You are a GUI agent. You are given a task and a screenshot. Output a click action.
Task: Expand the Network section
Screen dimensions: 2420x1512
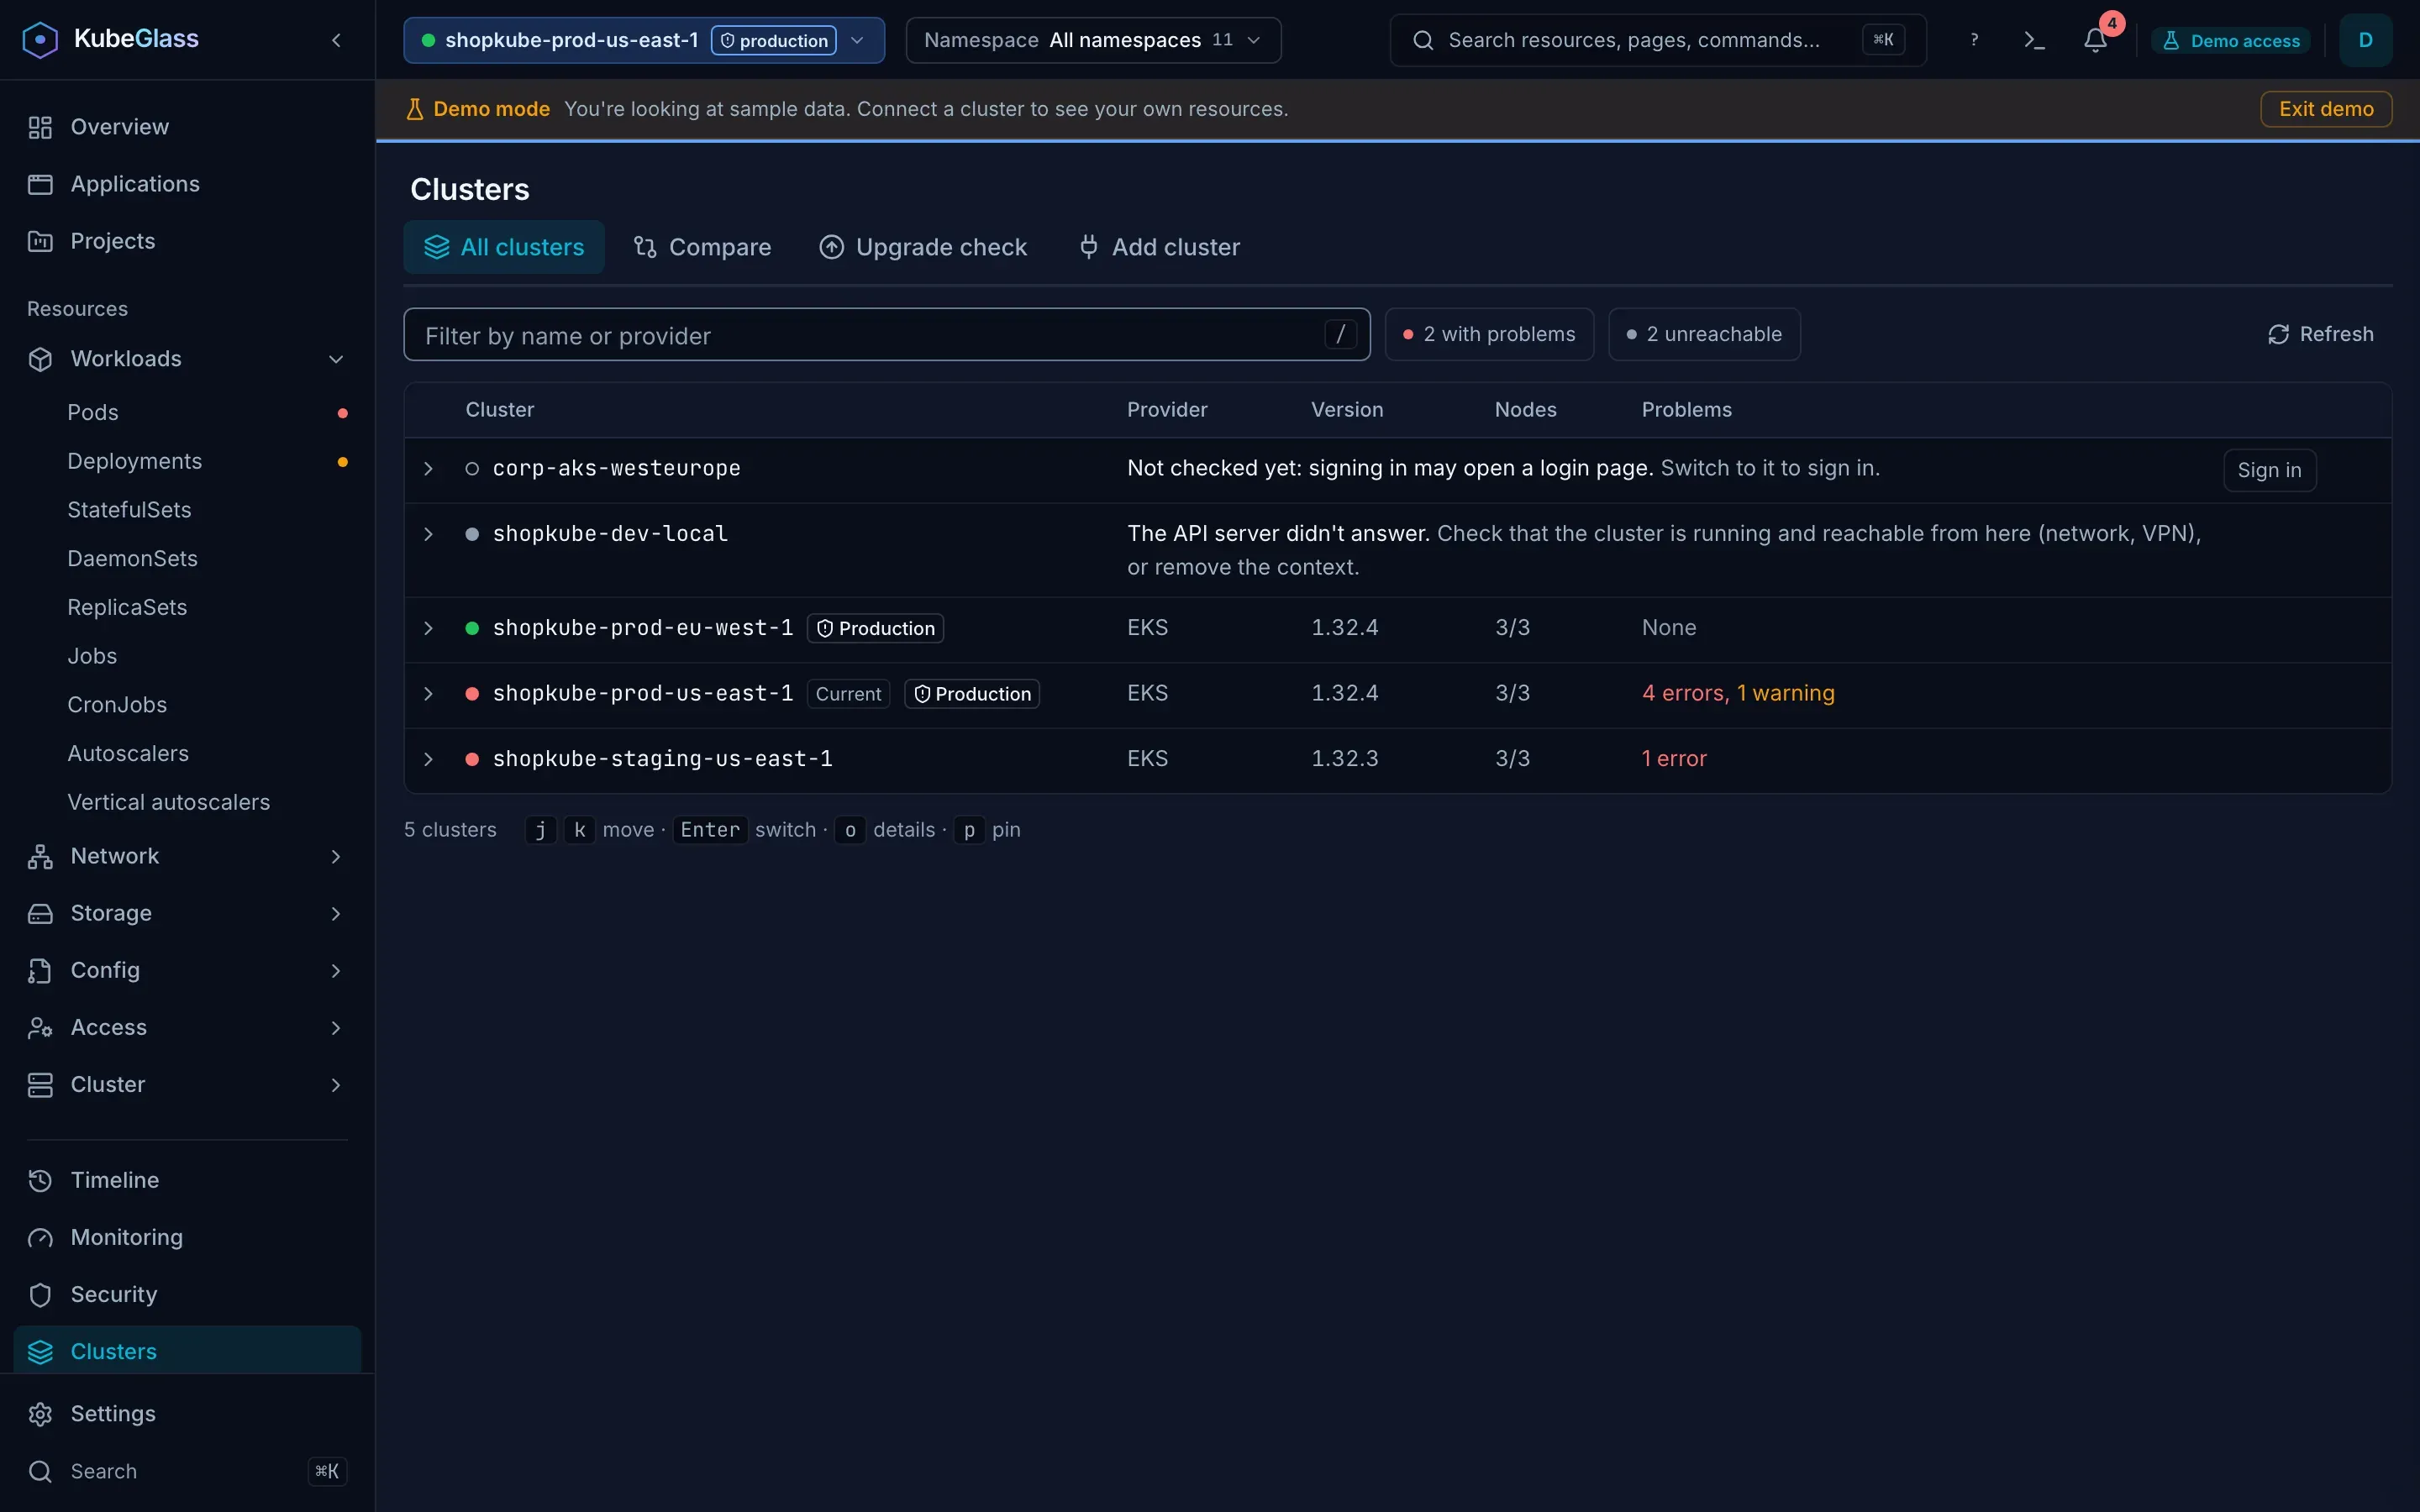[x=187, y=856]
